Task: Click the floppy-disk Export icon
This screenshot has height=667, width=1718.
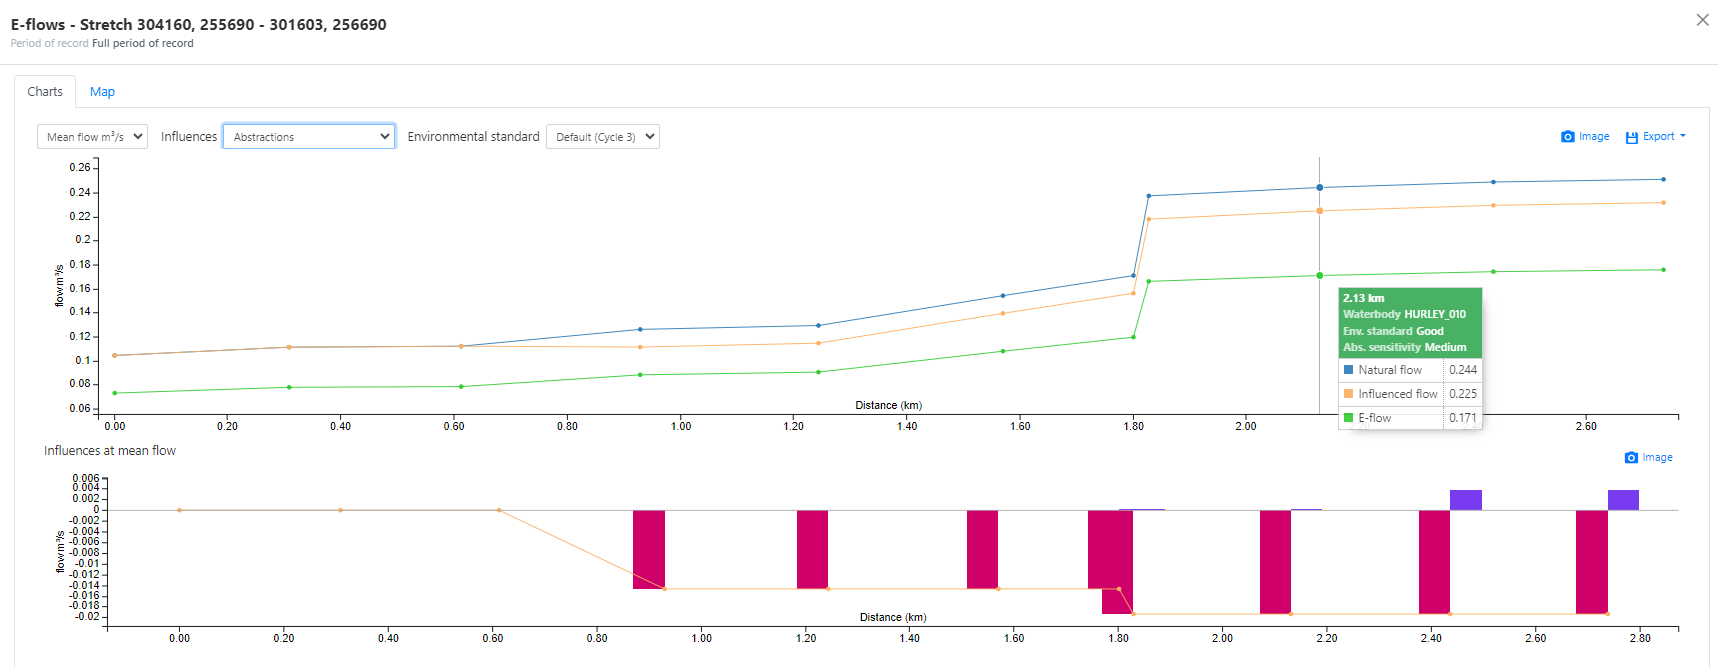Action: (x=1631, y=137)
